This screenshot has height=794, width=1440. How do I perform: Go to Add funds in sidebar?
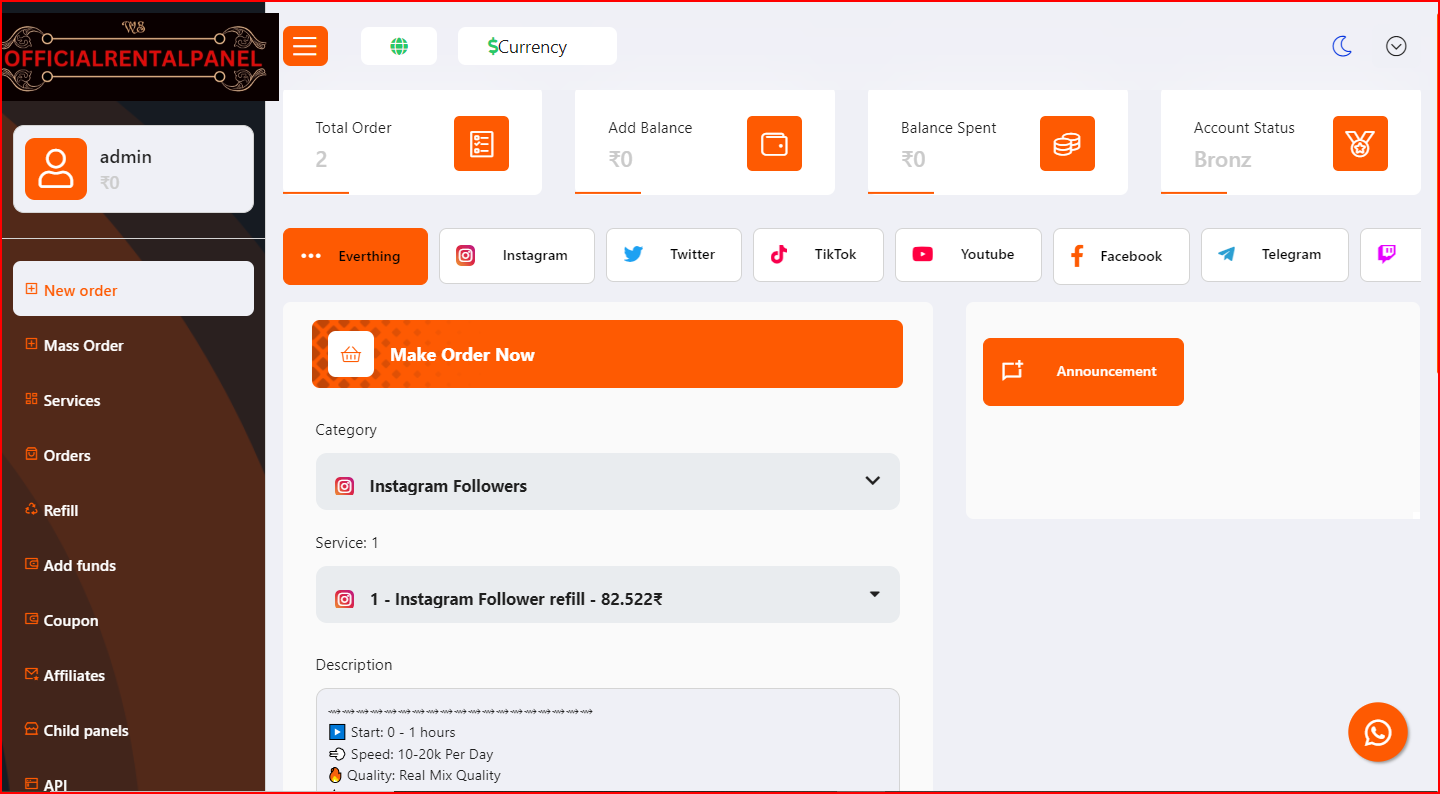click(79, 566)
